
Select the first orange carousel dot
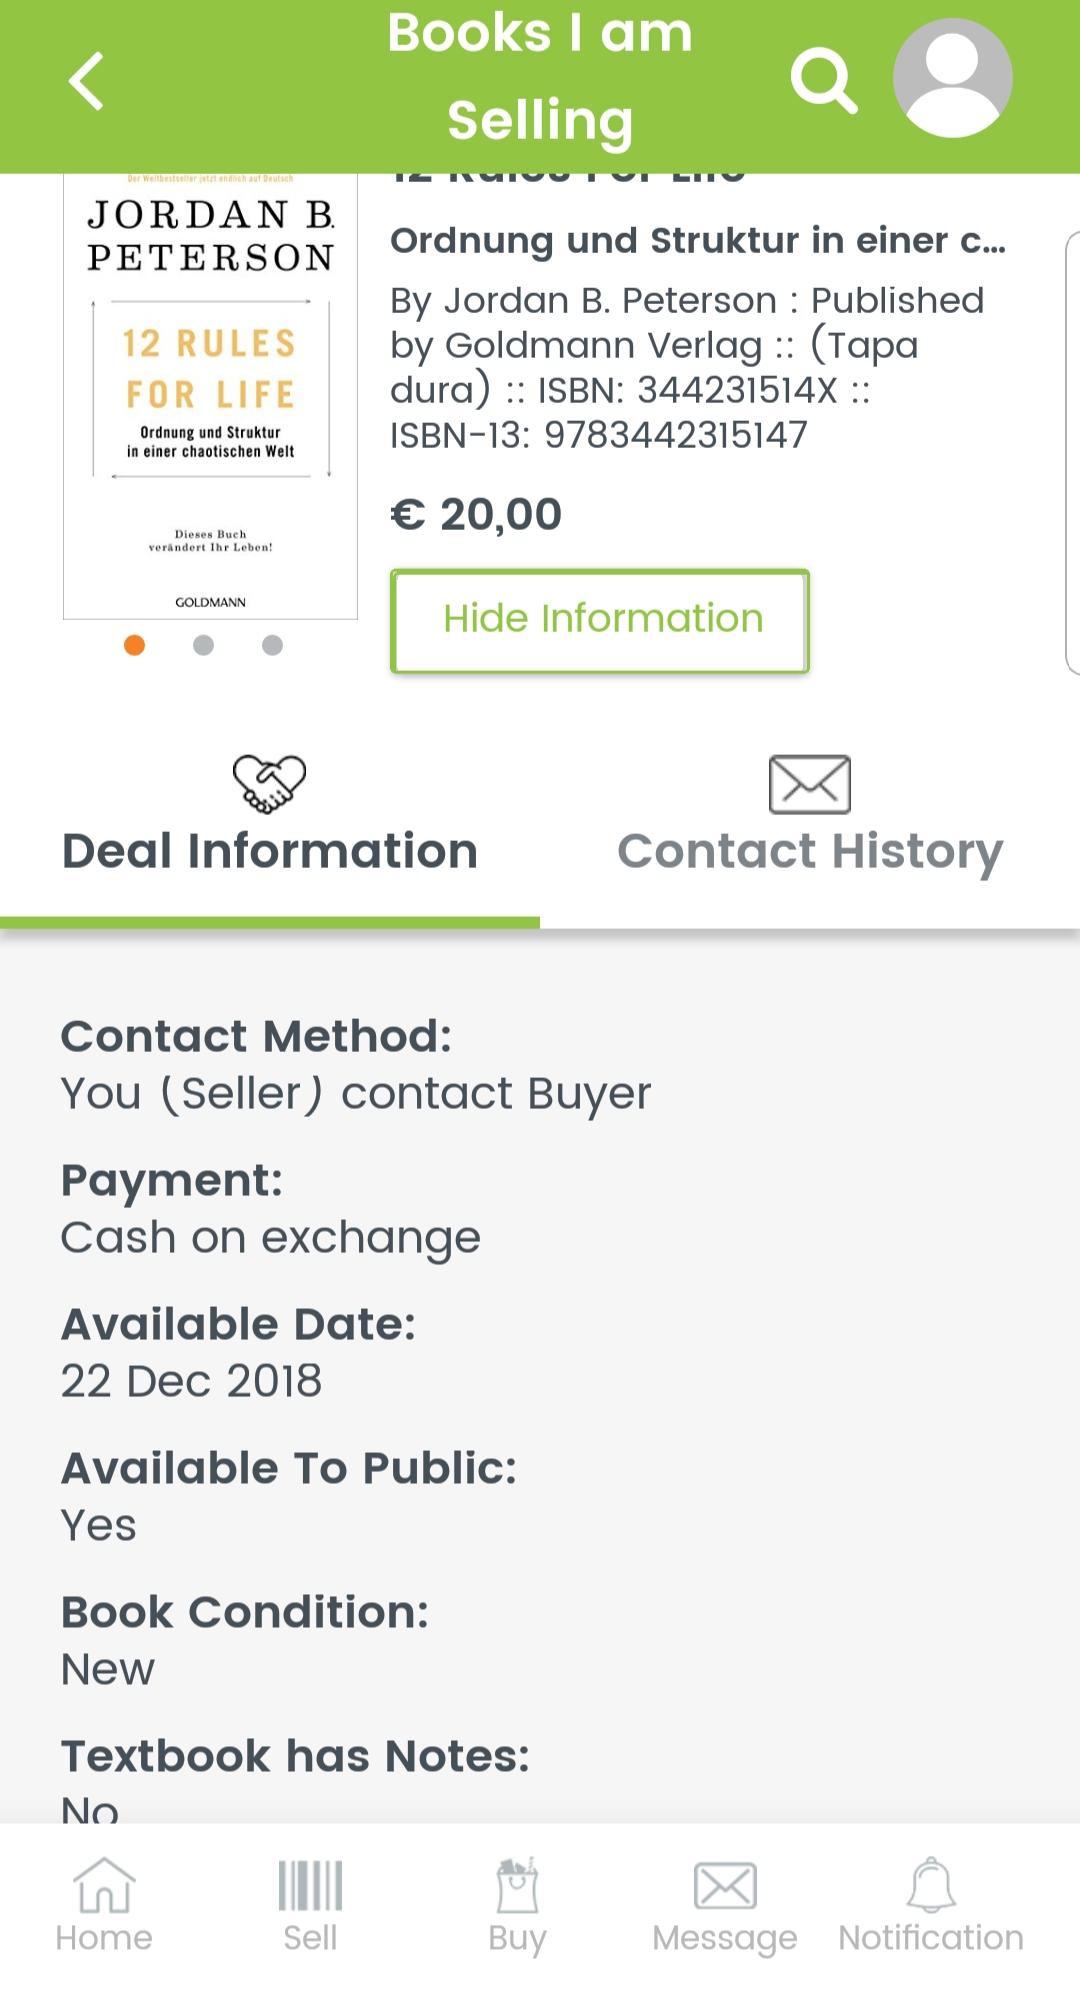click(135, 645)
